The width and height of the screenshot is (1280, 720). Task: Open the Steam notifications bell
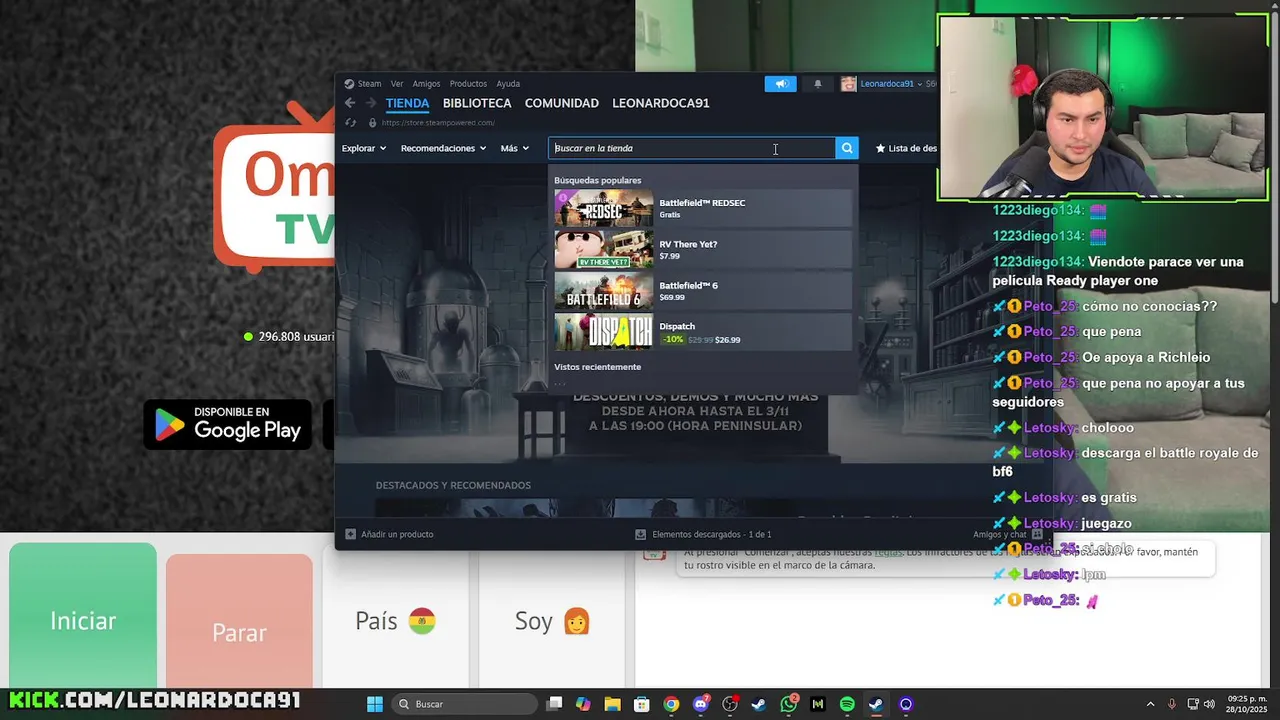(817, 84)
